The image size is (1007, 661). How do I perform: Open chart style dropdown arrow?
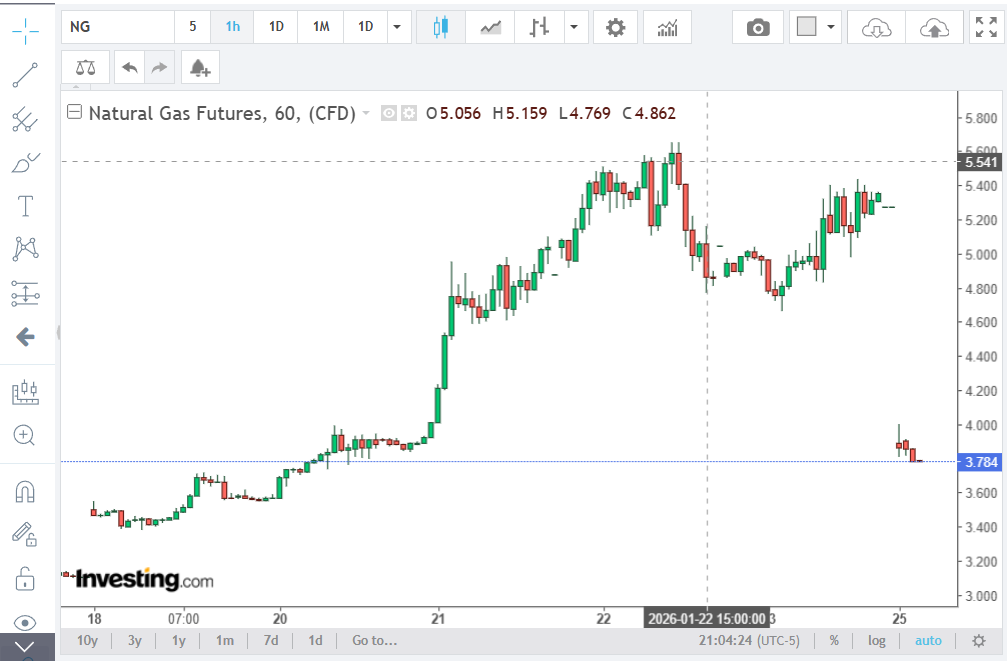[x=575, y=27]
